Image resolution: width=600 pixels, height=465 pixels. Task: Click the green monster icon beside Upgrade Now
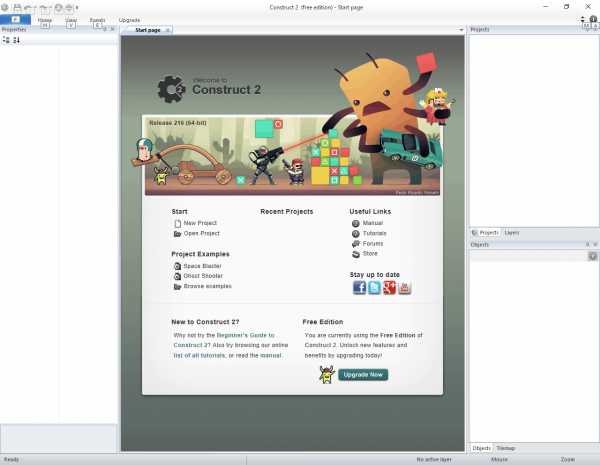[x=327, y=374]
